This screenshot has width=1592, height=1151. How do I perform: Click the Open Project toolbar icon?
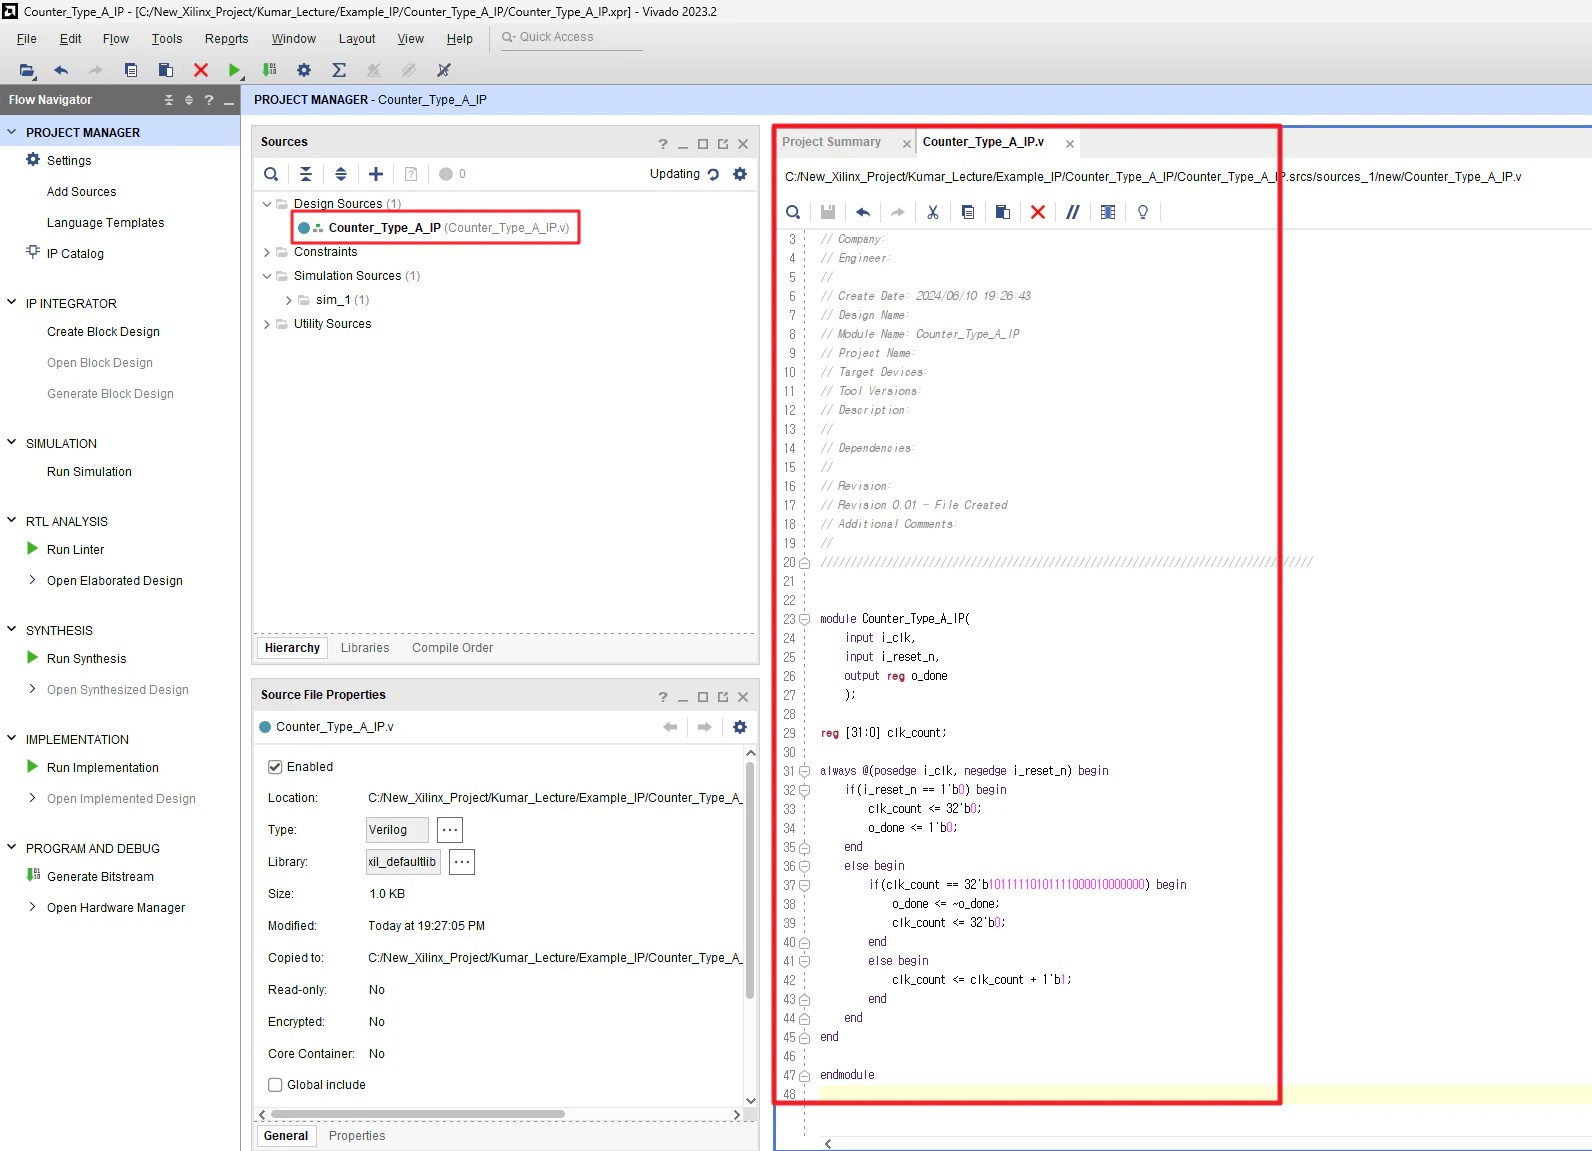(27, 70)
